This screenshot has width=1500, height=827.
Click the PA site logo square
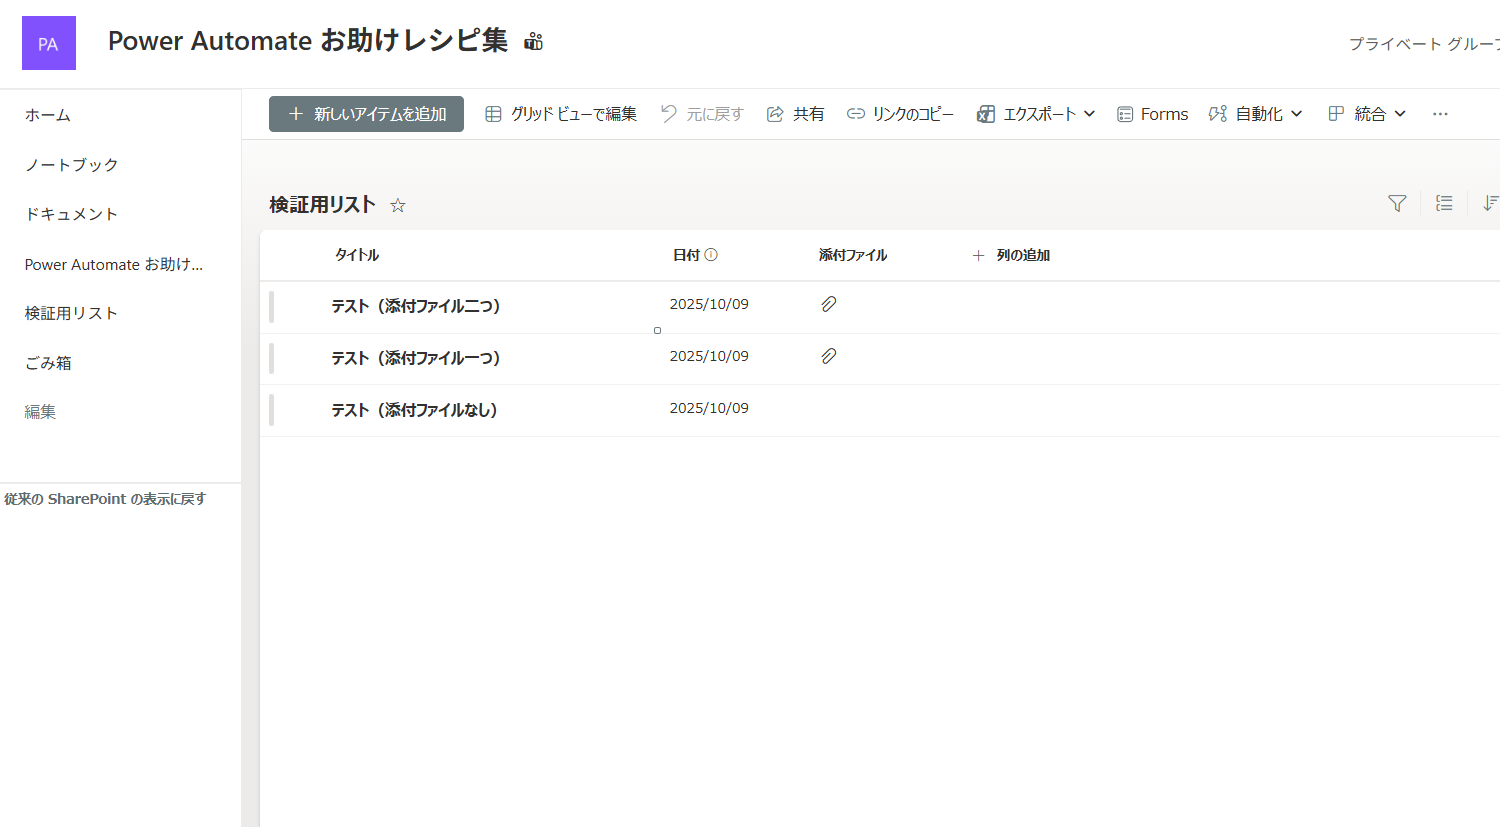click(48, 42)
